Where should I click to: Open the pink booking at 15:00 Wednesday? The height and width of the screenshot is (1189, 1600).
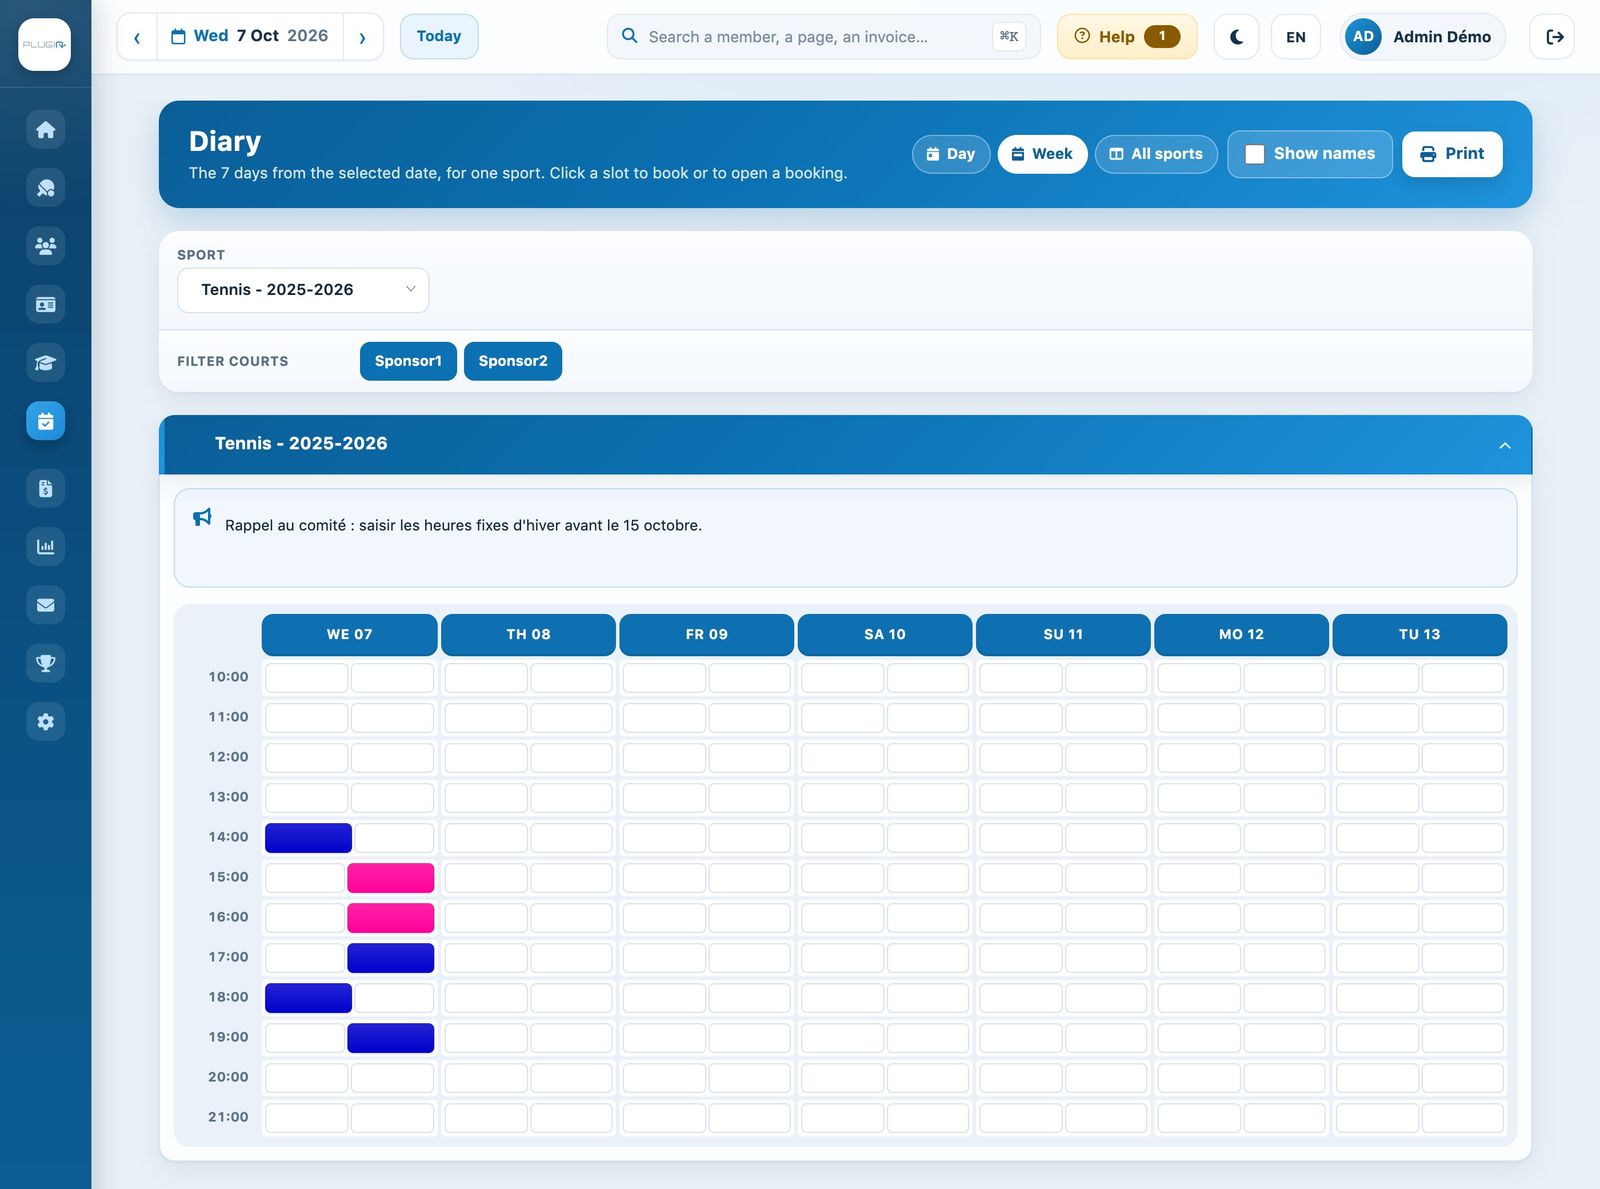point(391,878)
